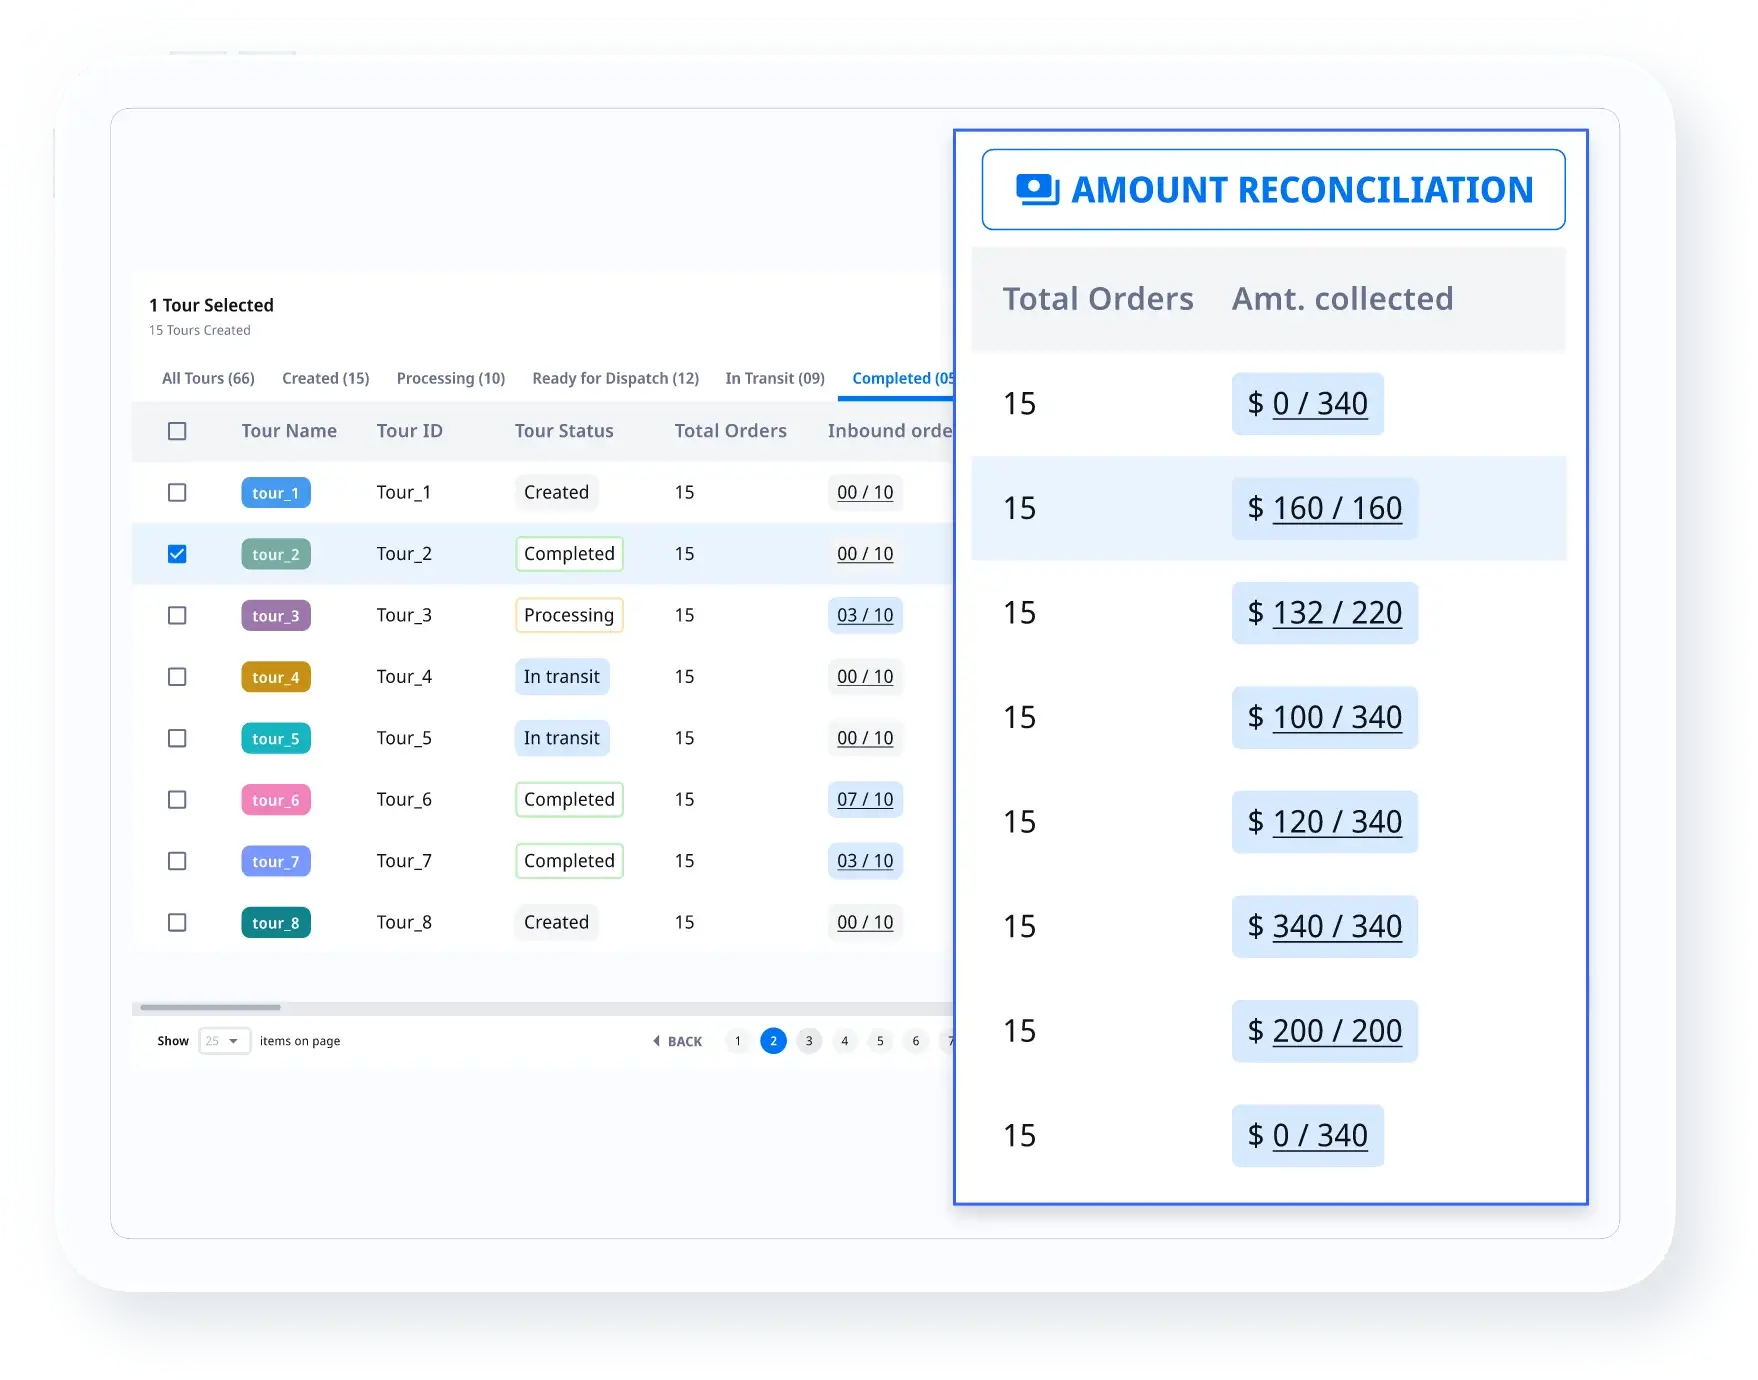Select the checkbox for Tour_1 row

177,493
